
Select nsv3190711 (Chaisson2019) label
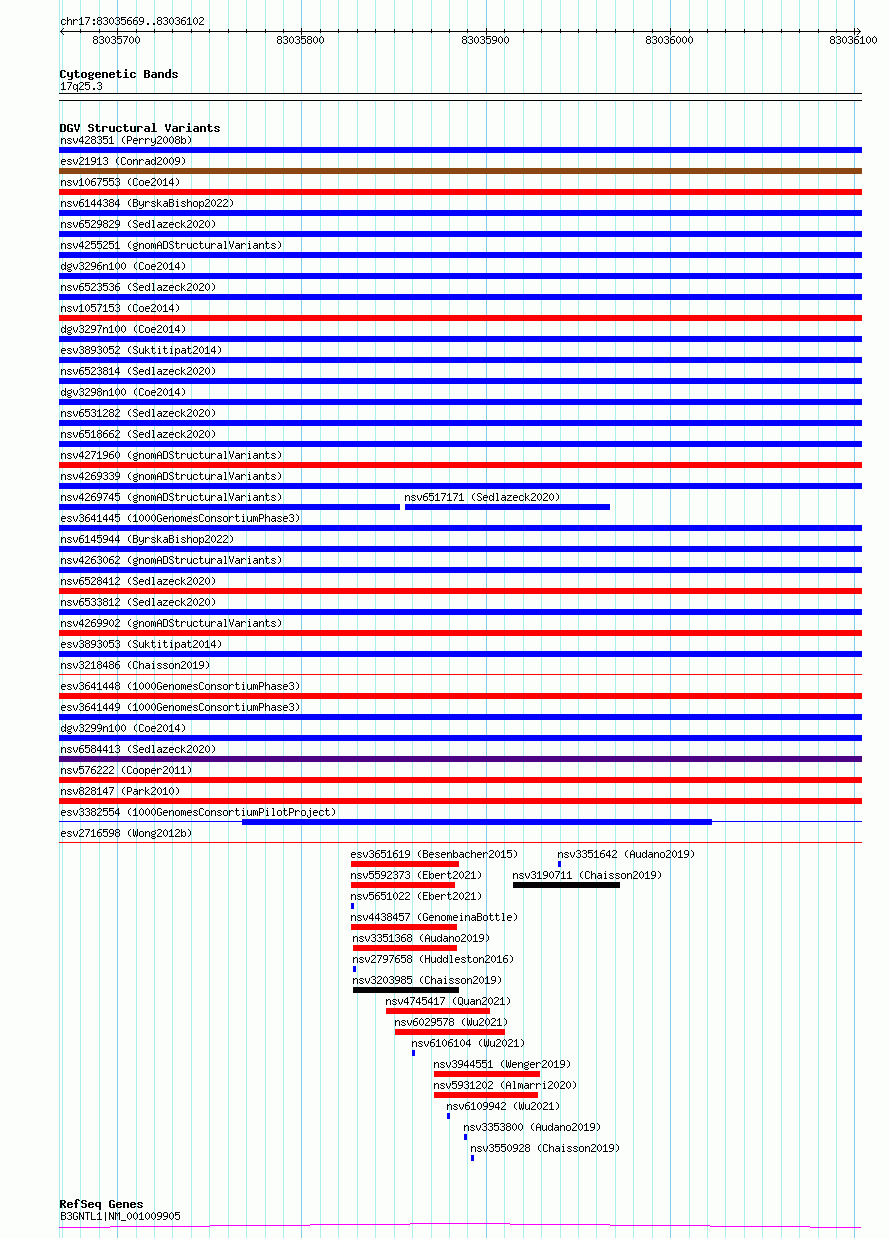(587, 875)
